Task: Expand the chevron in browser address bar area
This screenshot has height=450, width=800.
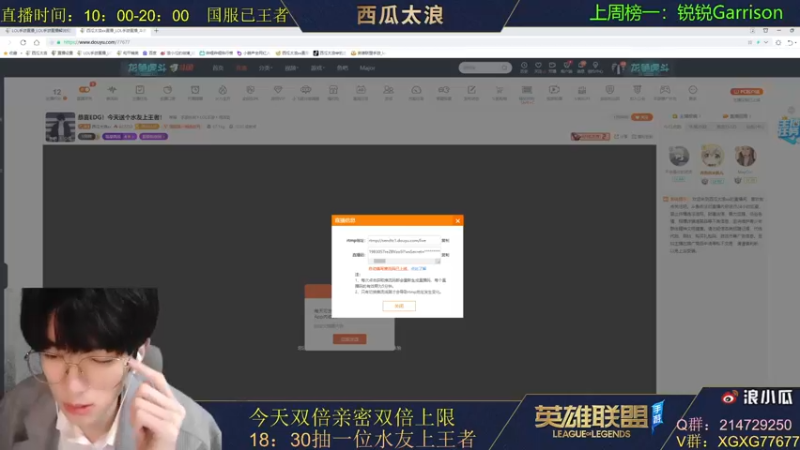Action: pos(766,42)
